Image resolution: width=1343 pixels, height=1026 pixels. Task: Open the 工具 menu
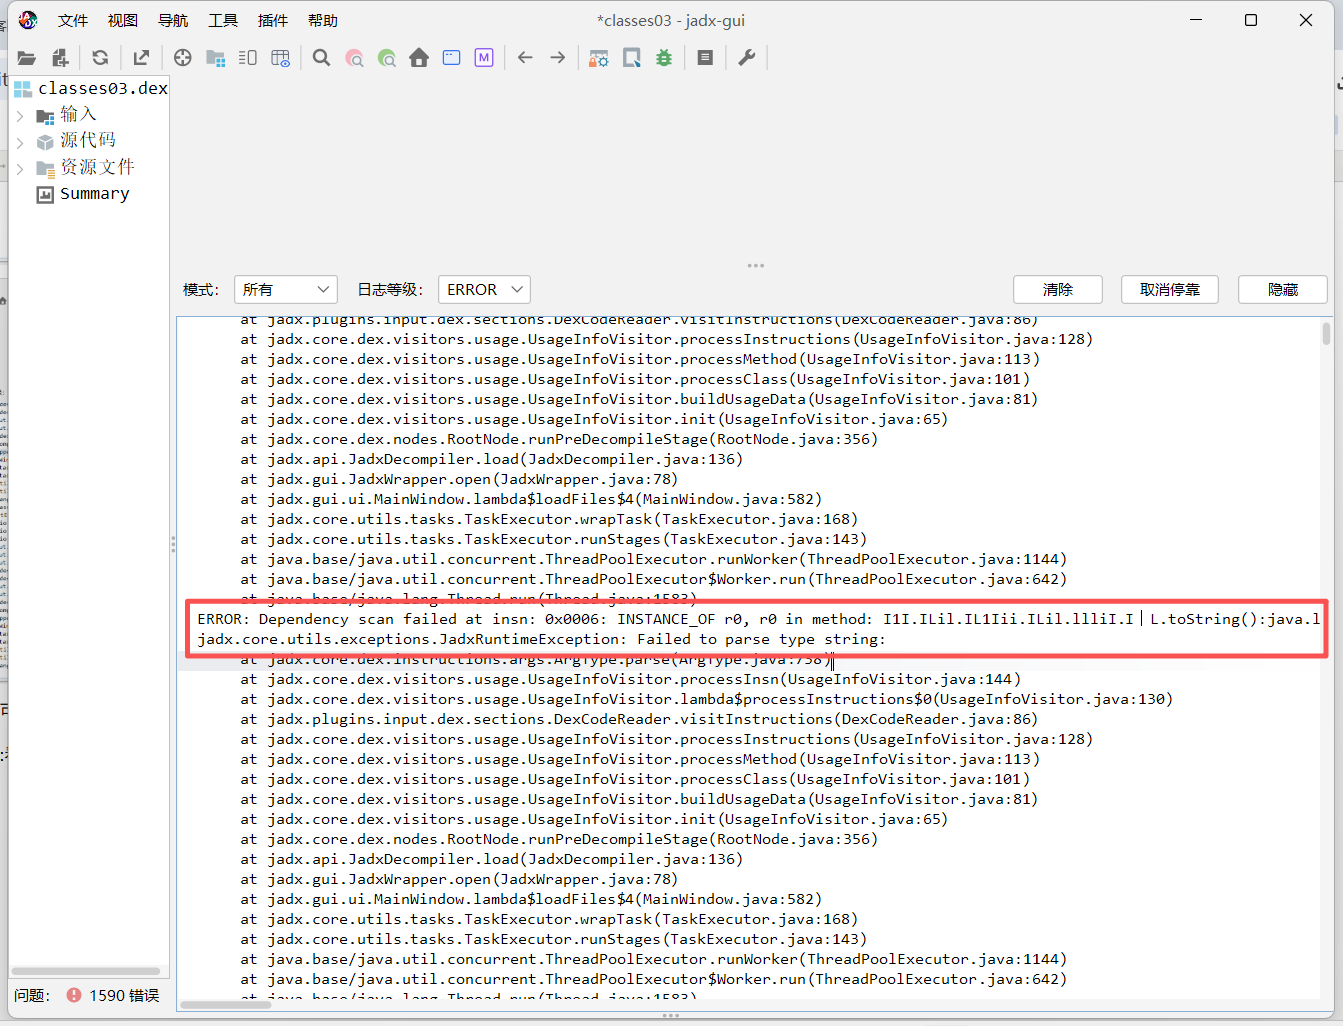(x=222, y=20)
